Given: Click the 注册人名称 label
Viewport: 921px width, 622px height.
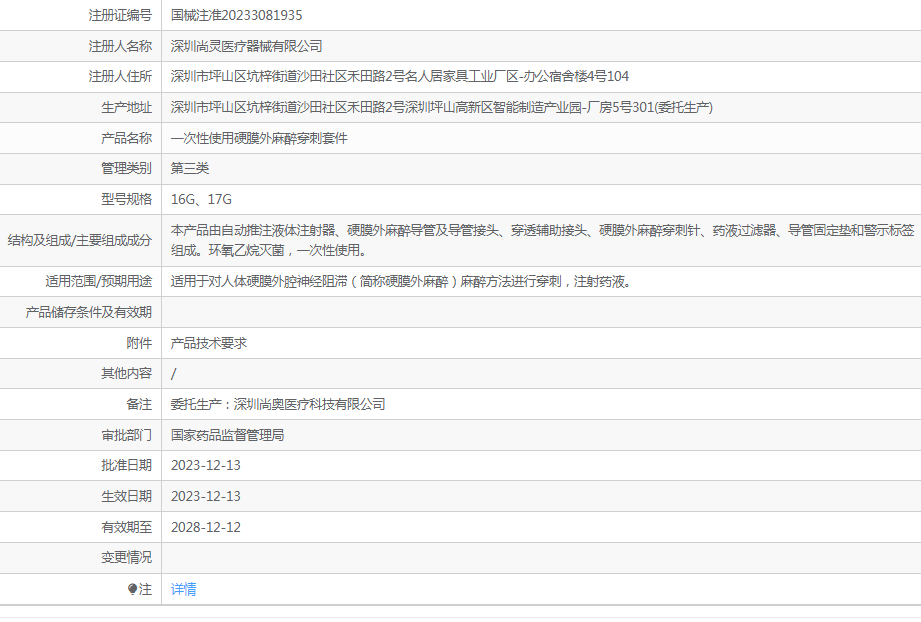Looking at the screenshot, I should click(120, 46).
